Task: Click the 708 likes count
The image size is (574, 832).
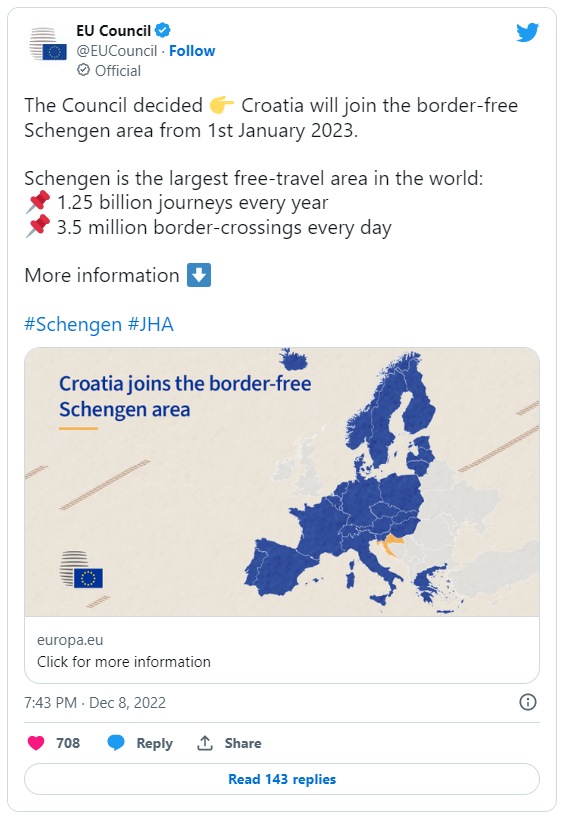Action: [68, 743]
